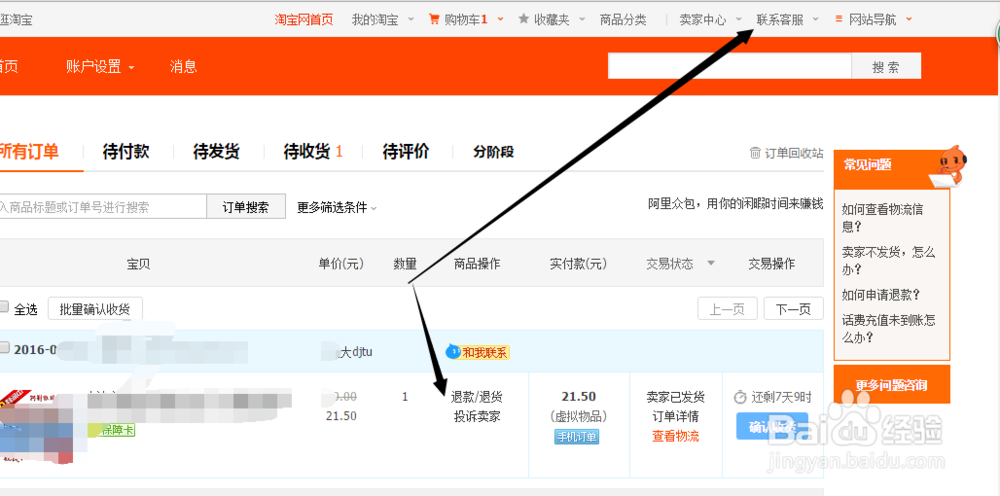1000x496 pixels.
Task: Tick the 全选 select-all checkbox
Action: pyautogui.click(x=4, y=308)
